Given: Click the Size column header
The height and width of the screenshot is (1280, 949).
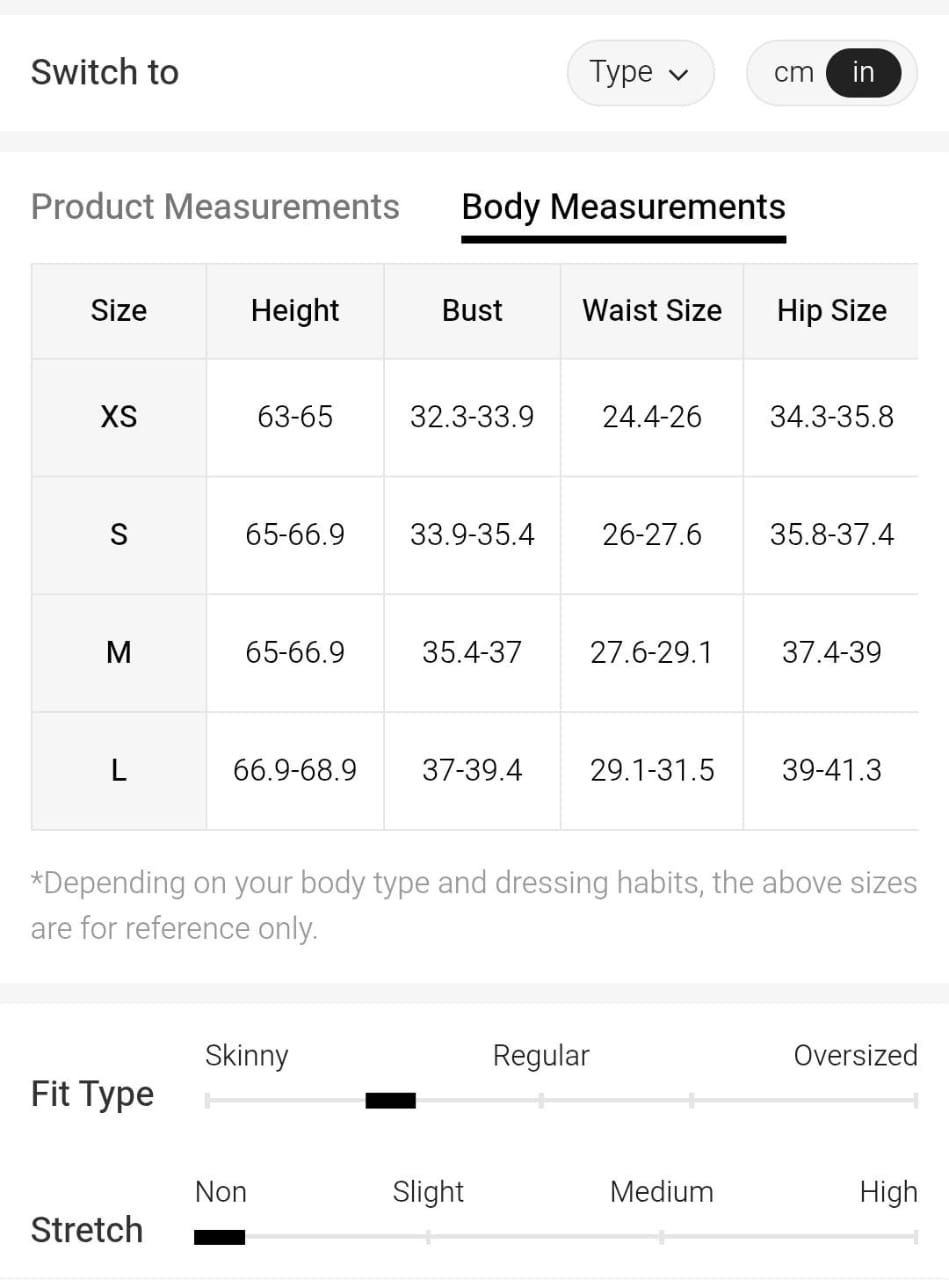Looking at the screenshot, I should 119,311.
